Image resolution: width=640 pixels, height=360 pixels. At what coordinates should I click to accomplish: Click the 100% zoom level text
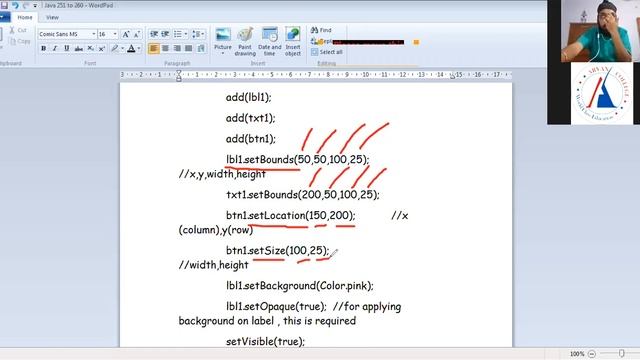577,354
